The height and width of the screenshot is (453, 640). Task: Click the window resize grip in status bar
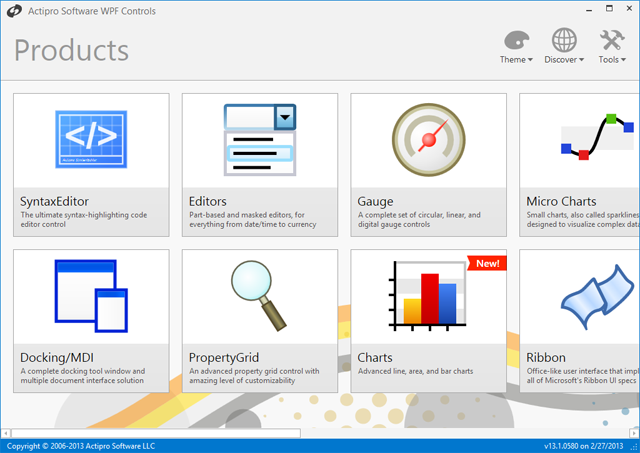point(634,447)
